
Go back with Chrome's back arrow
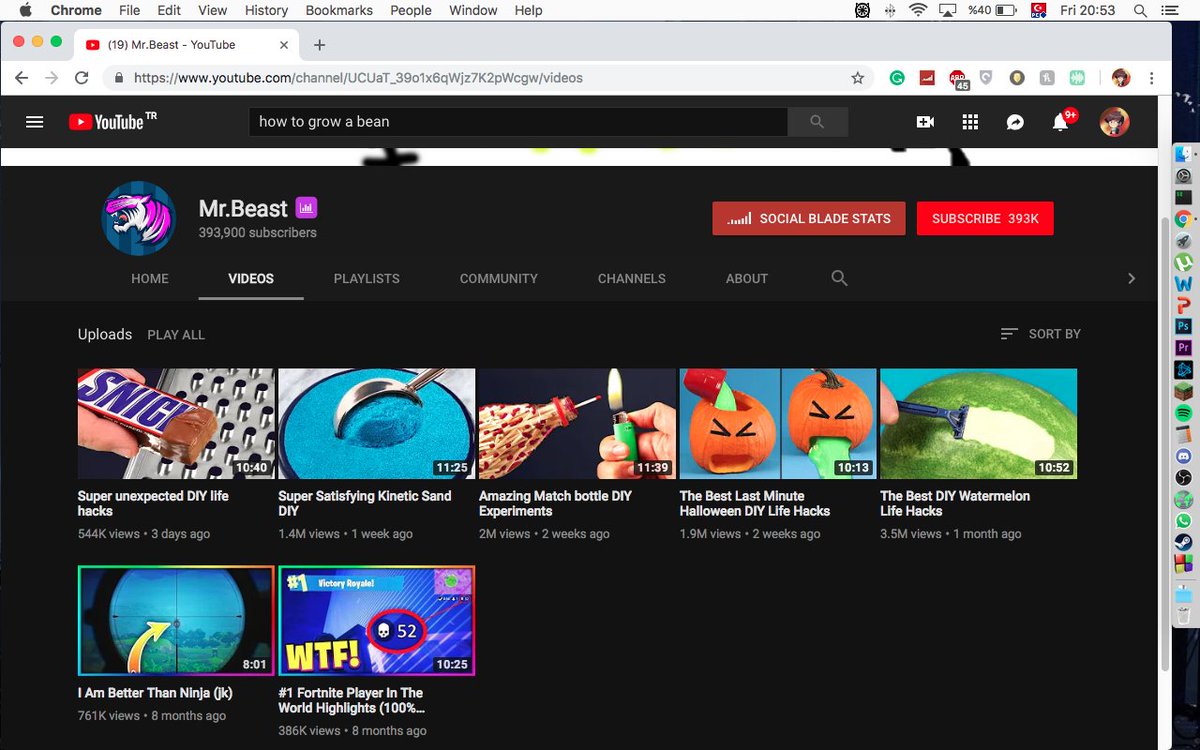(22, 78)
